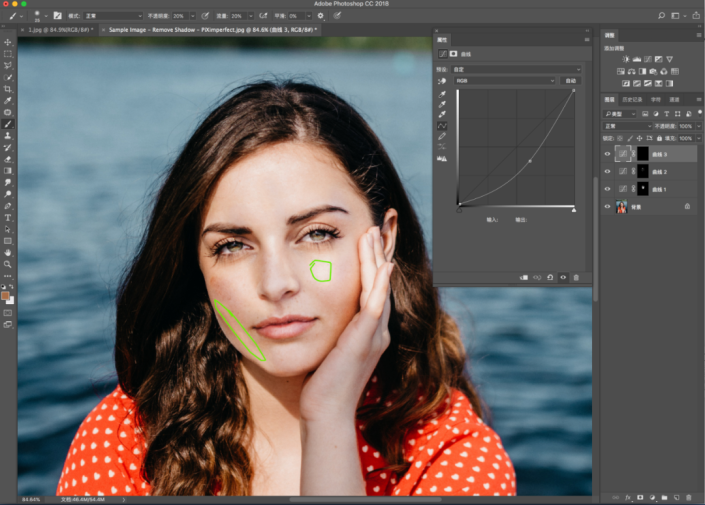Select the Zoom magnifier tool
The width and height of the screenshot is (705, 505).
tap(8, 264)
